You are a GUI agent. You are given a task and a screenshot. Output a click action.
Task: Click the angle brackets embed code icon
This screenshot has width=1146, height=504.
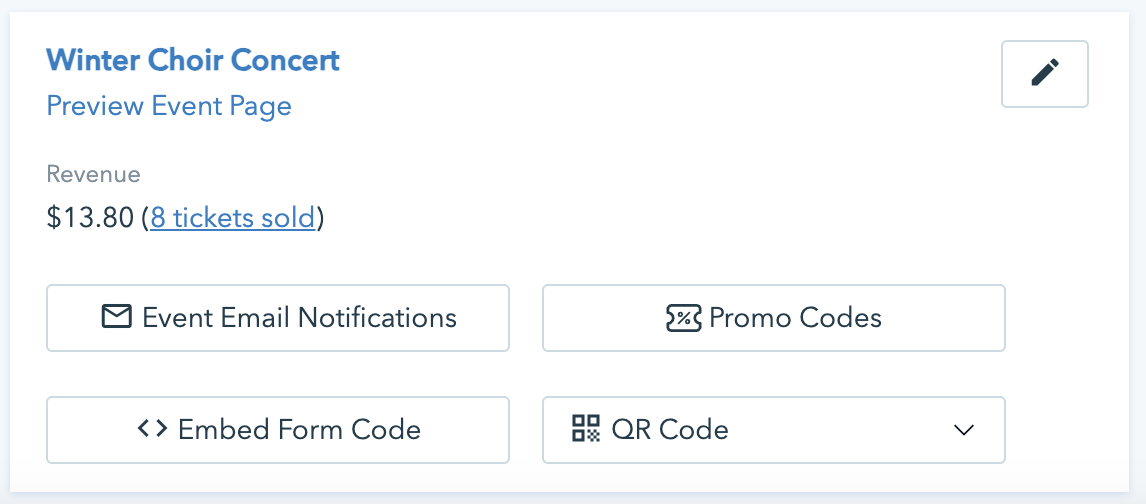coord(152,429)
